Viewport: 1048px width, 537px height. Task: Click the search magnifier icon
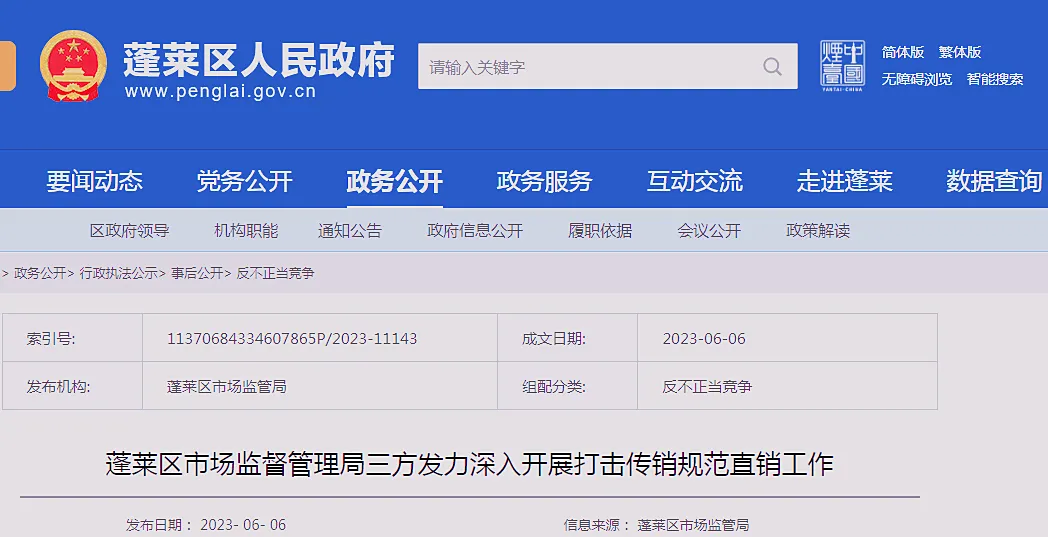click(773, 66)
